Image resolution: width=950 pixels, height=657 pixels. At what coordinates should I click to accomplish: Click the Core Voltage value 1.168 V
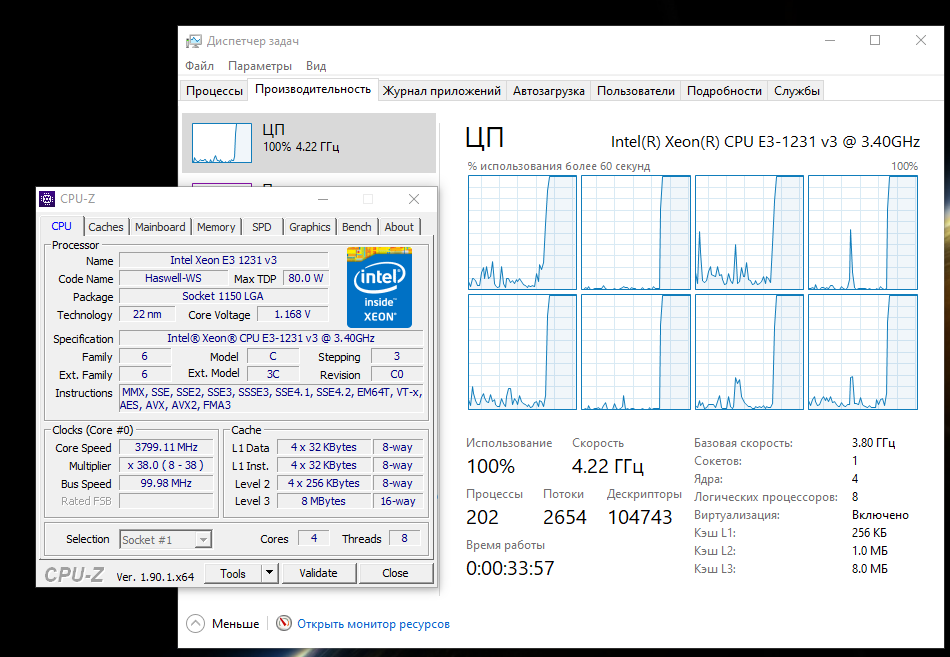(x=292, y=314)
